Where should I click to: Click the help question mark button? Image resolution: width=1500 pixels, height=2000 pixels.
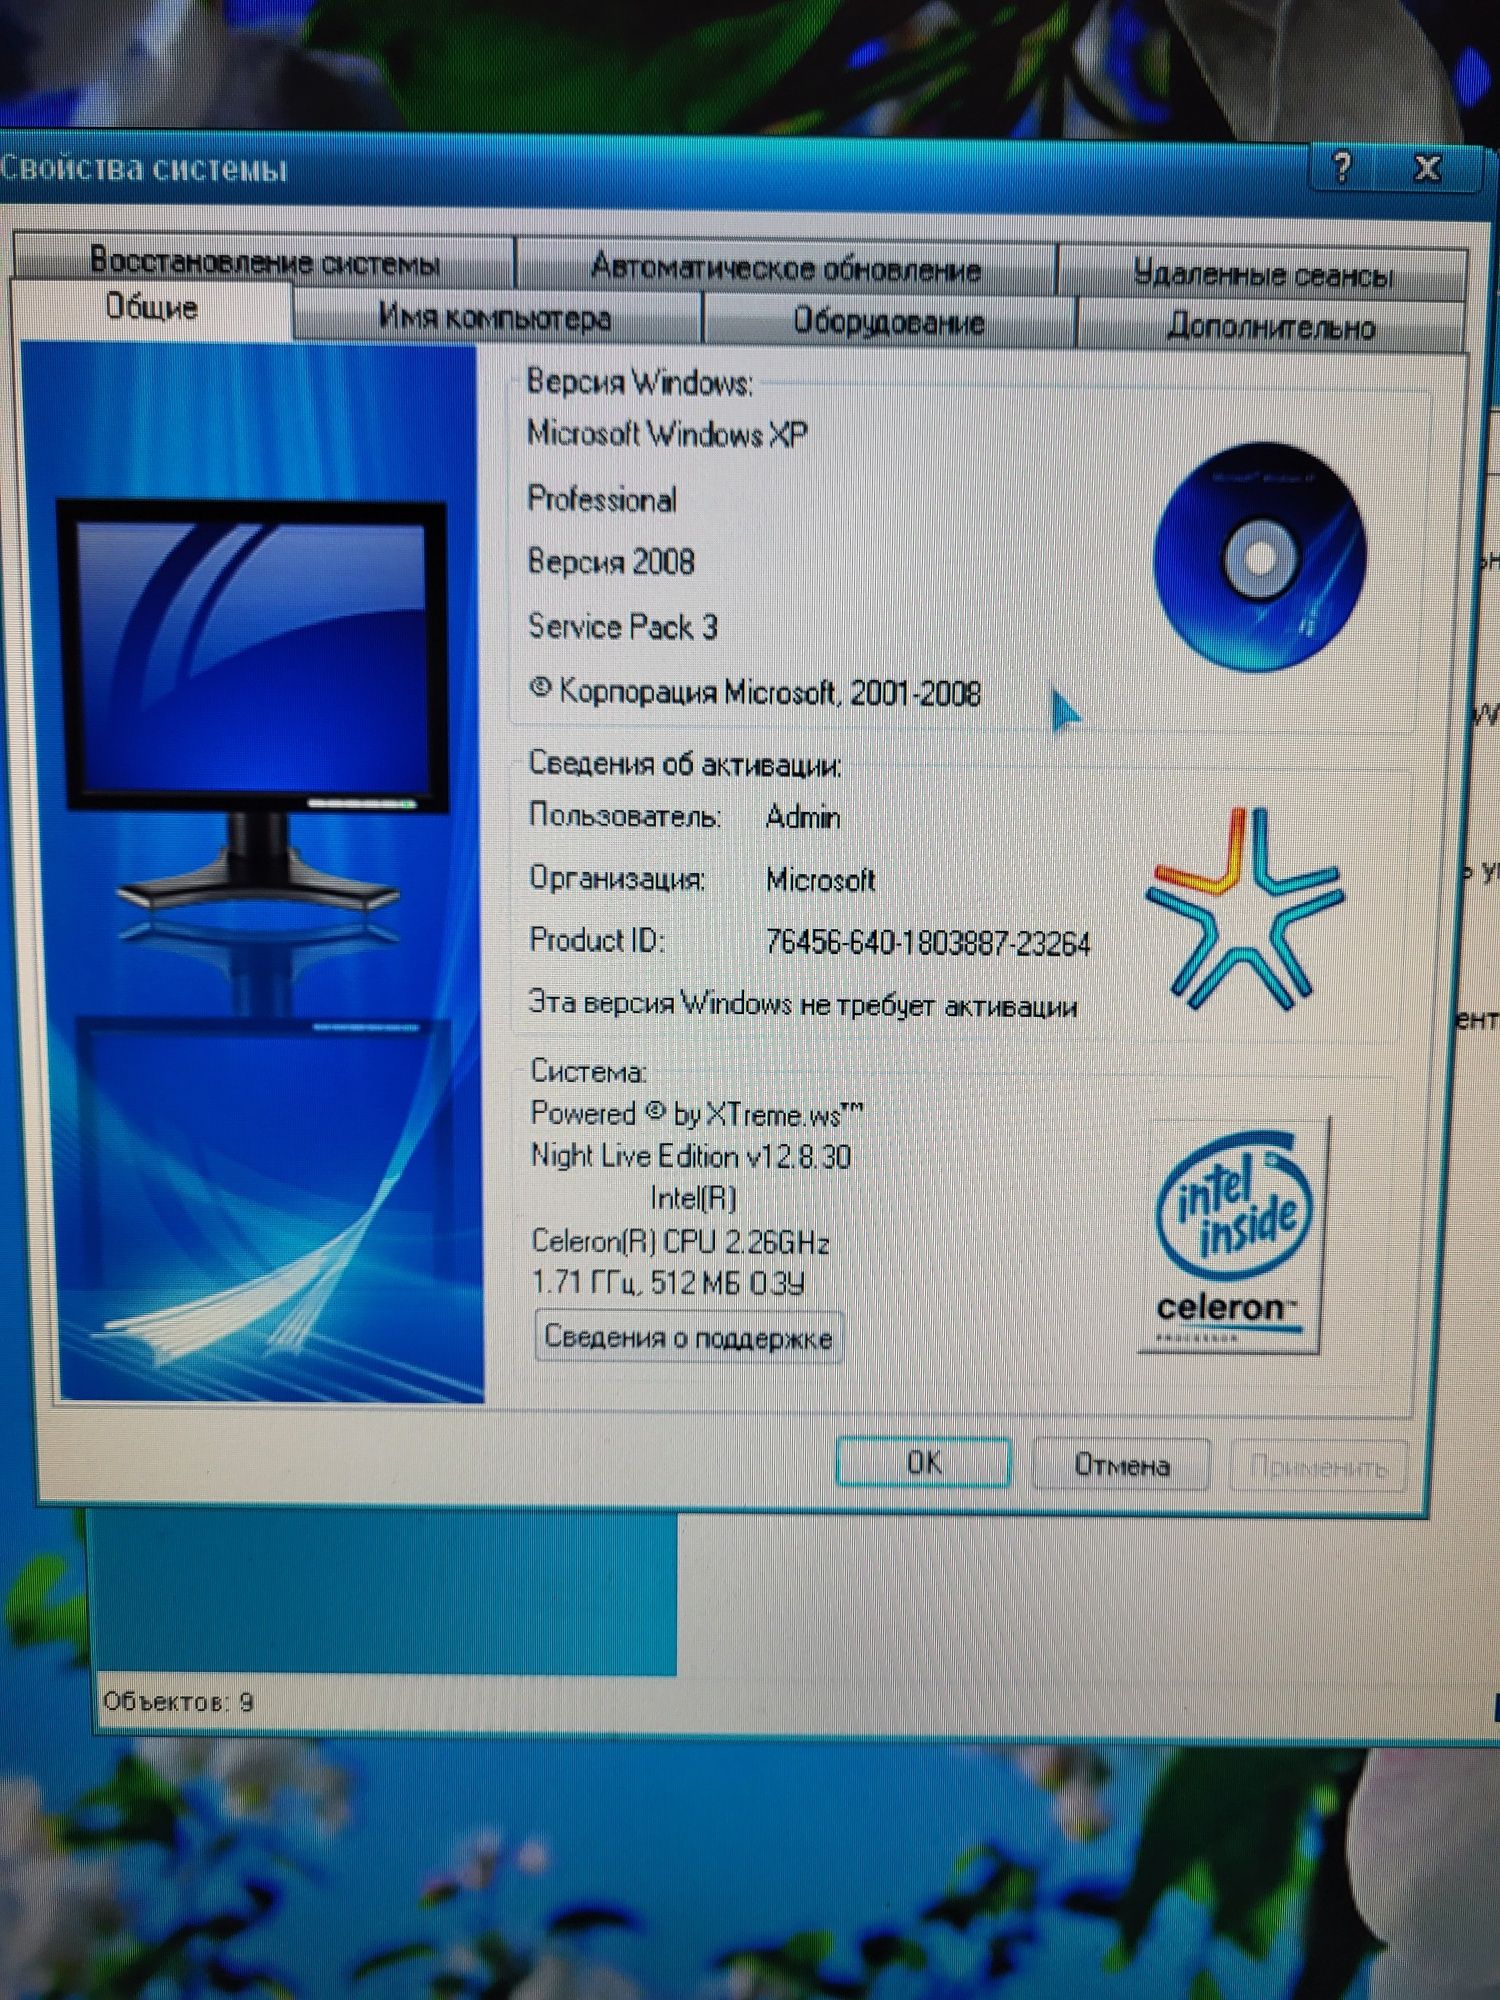coord(1342,167)
